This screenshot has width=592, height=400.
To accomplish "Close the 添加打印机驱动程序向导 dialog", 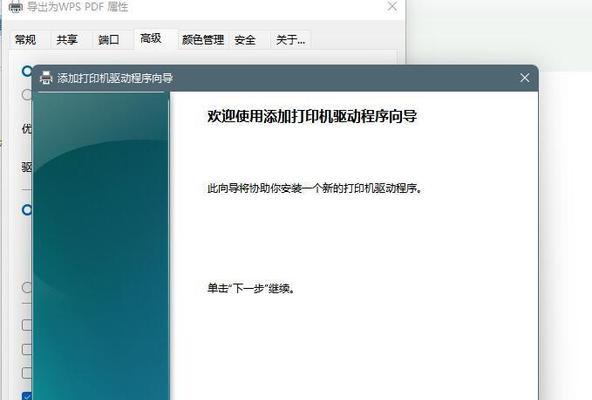I will coord(524,78).
